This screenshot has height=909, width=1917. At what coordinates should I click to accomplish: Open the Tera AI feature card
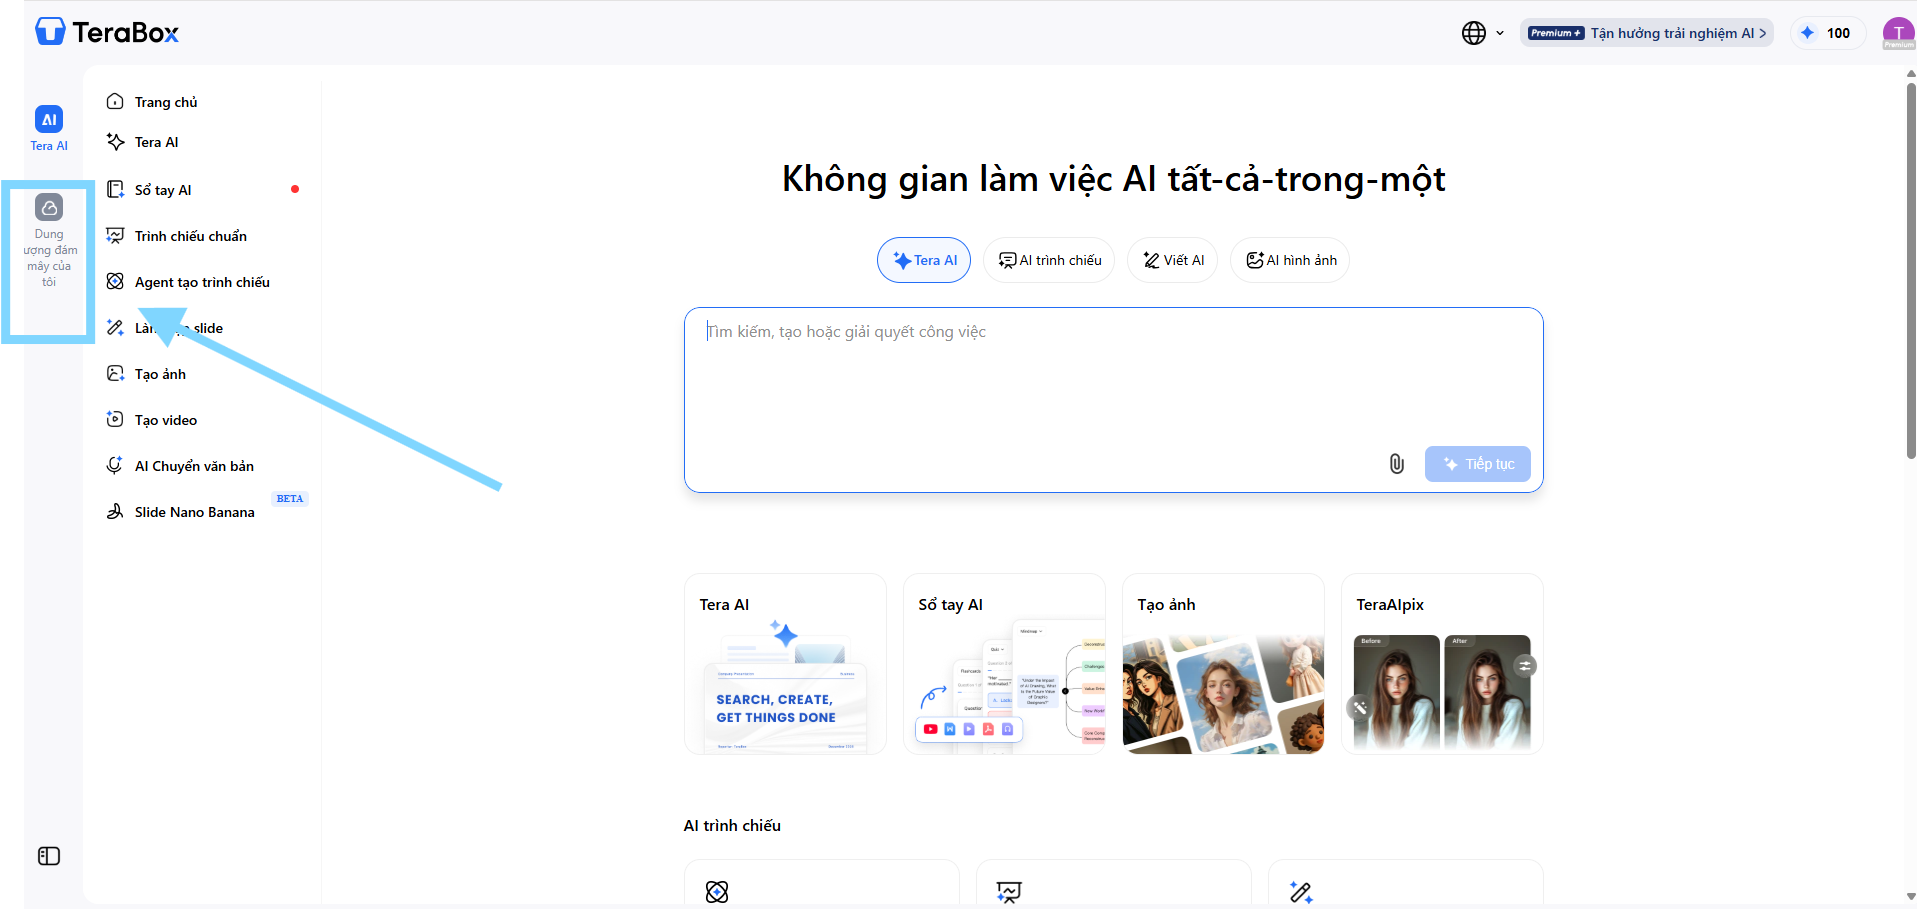[785, 664]
